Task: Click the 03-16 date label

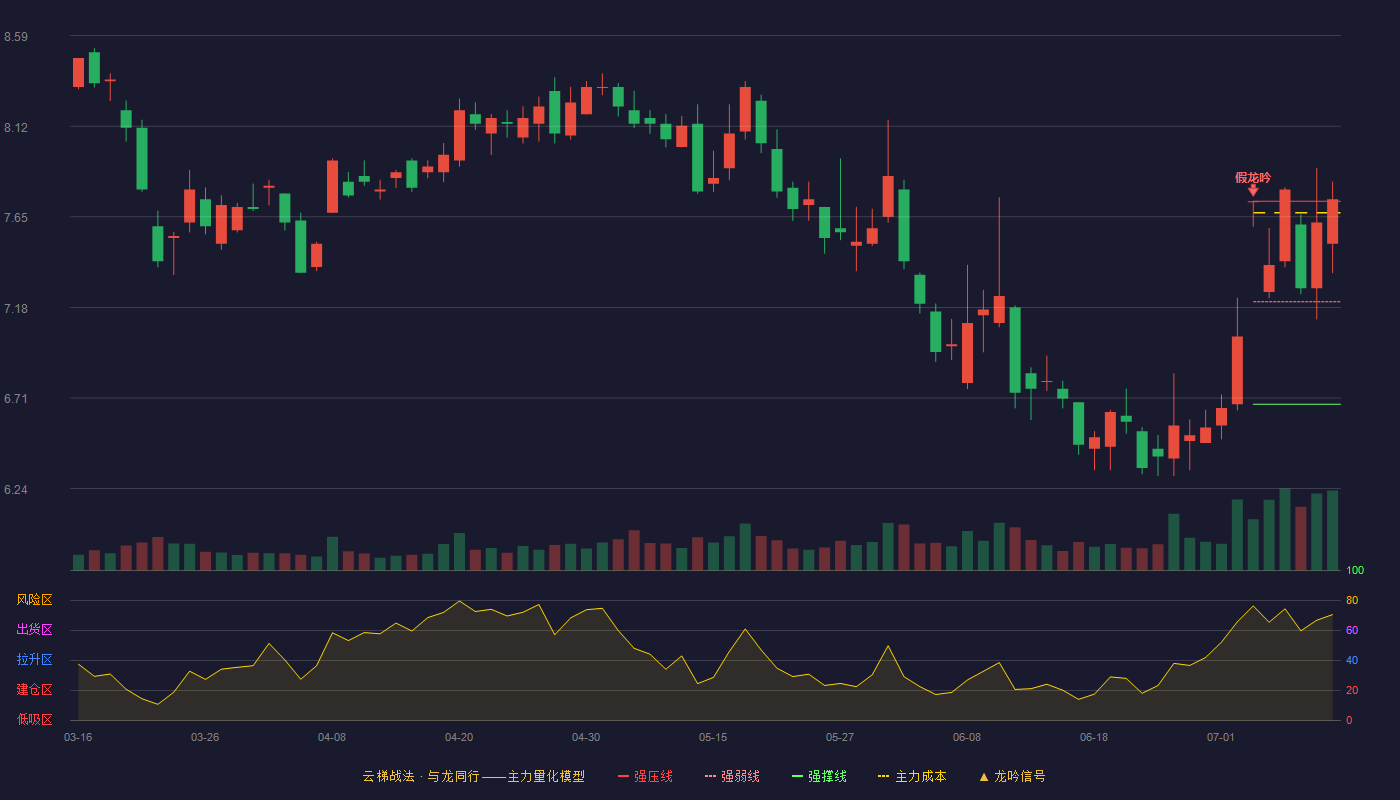Action: 78,737
